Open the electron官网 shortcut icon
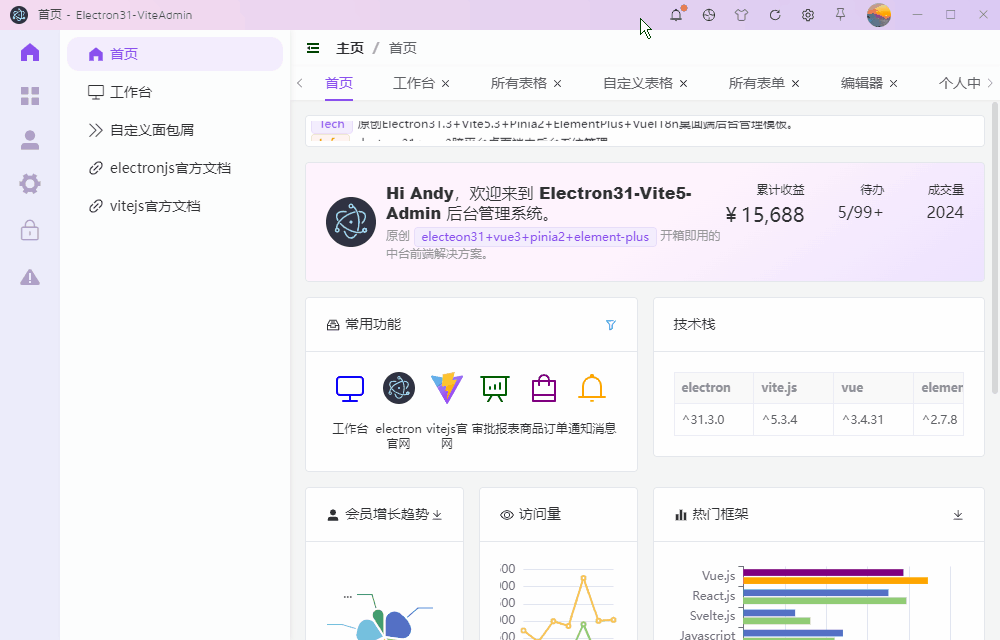The width and height of the screenshot is (1000, 640). point(399,388)
